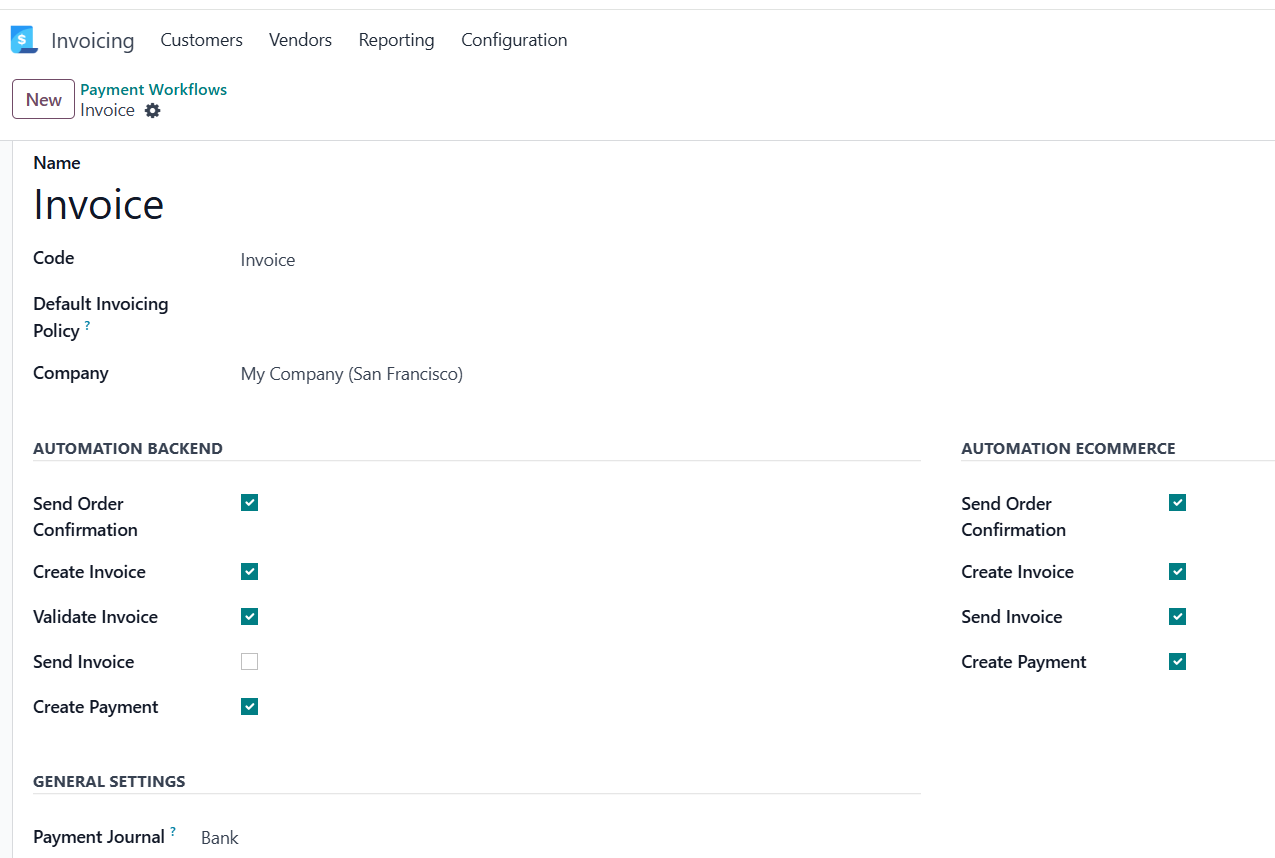Open the Customers menu
The width and height of the screenshot is (1275, 858).
[x=201, y=40]
